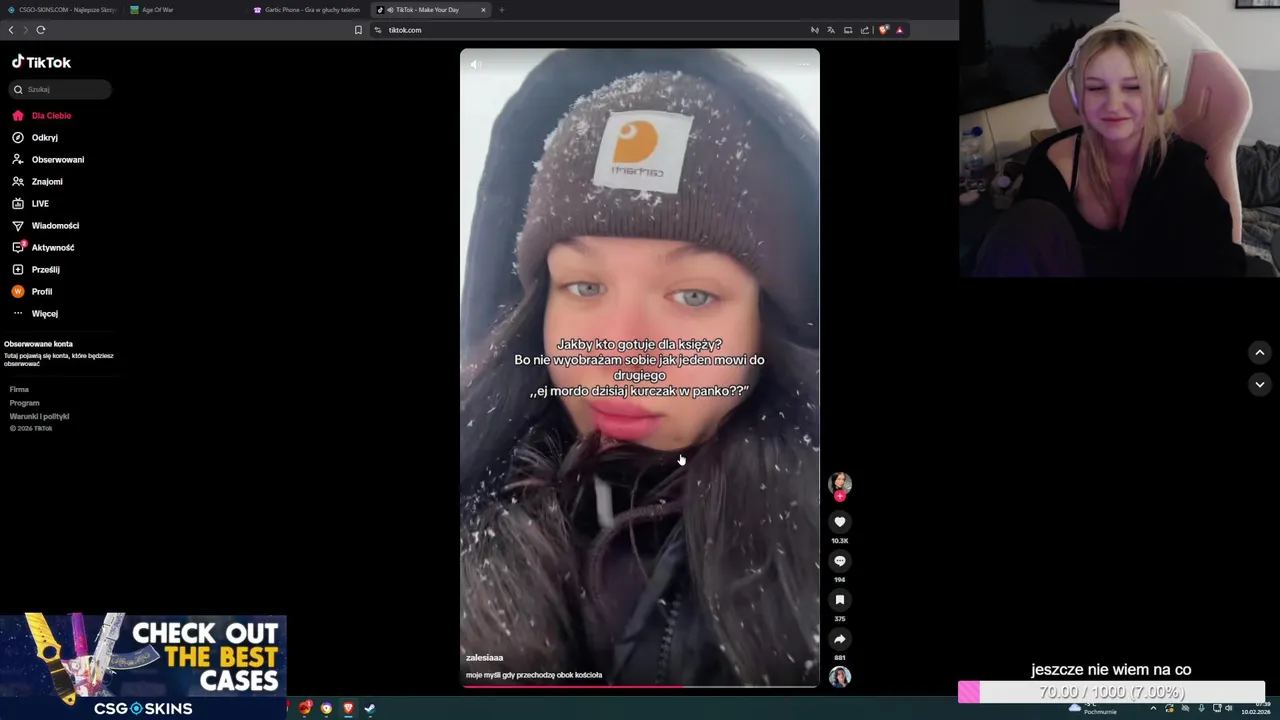
Task: Go to previous video with up arrow
Action: (1260, 352)
